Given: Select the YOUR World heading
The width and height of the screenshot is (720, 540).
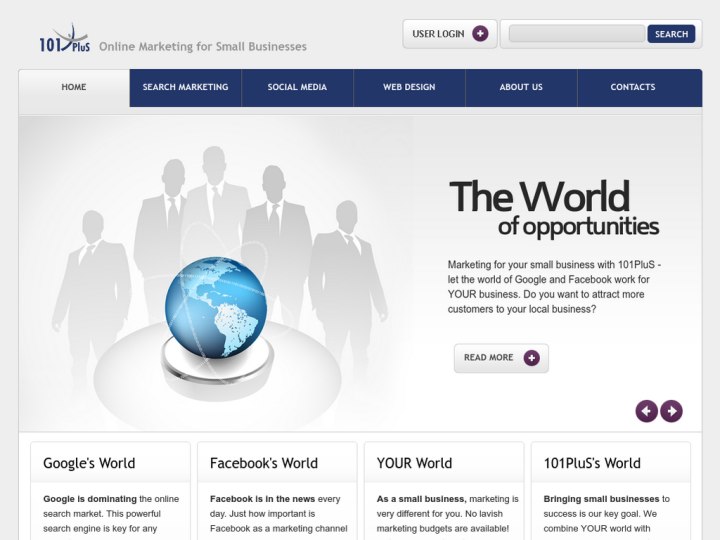Looking at the screenshot, I should pyautogui.click(x=414, y=463).
